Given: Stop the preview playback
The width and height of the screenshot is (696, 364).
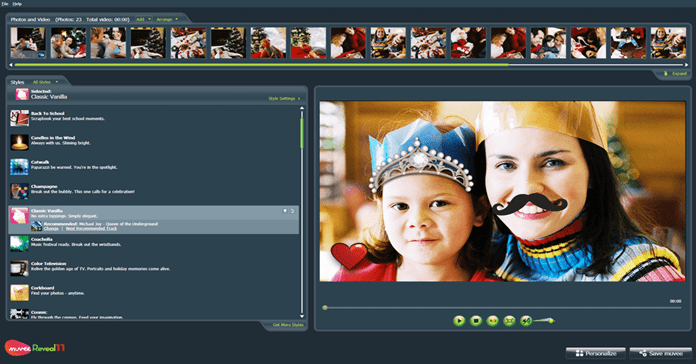Looking at the screenshot, I should pos(476,320).
